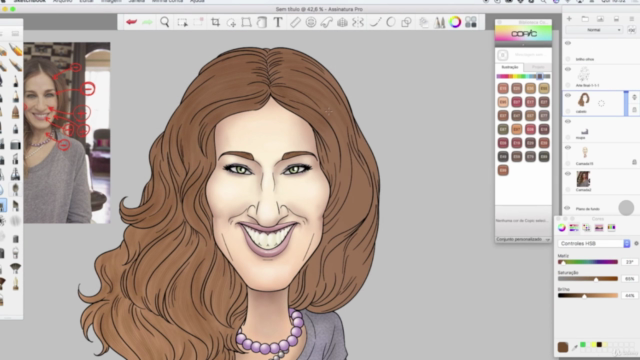The width and height of the screenshot is (640, 360).
Task: Select the Camada2 layer thumbnail
Action: (x=583, y=179)
